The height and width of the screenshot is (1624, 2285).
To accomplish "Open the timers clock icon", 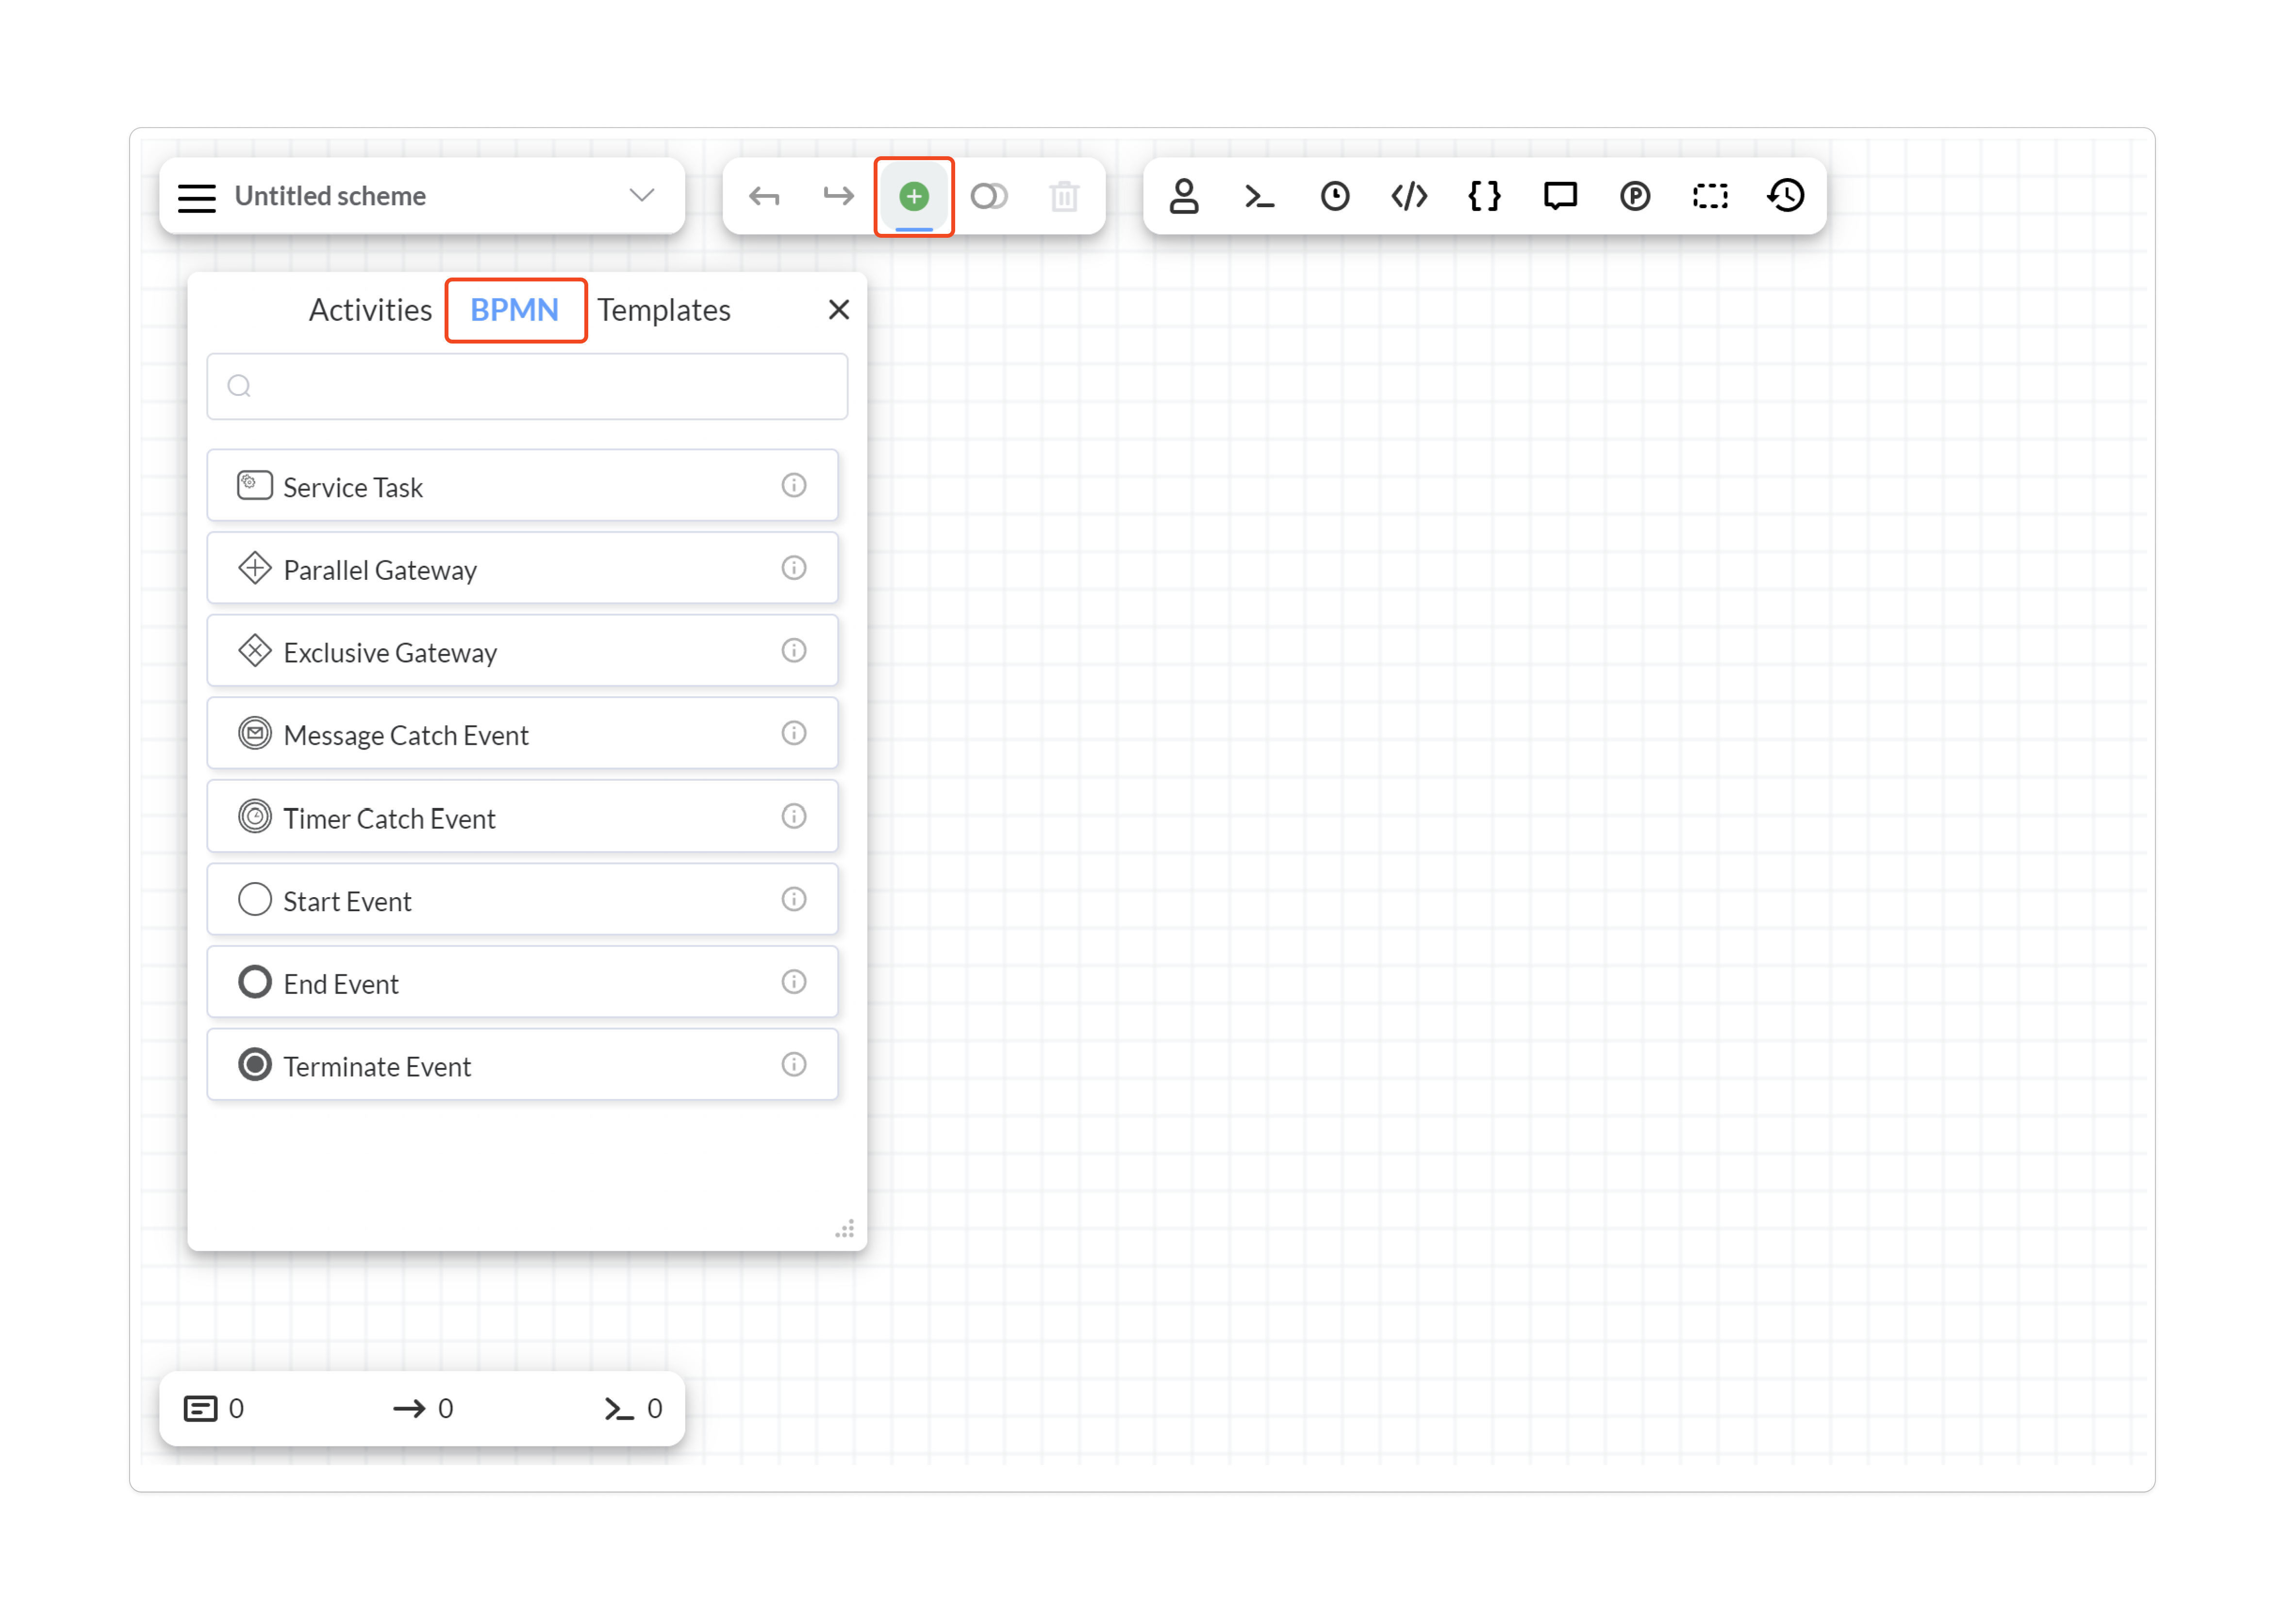I will pos(1334,196).
